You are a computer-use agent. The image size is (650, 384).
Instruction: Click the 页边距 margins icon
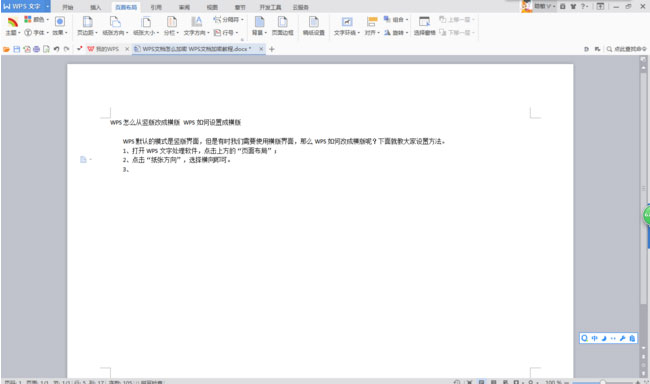[87, 22]
